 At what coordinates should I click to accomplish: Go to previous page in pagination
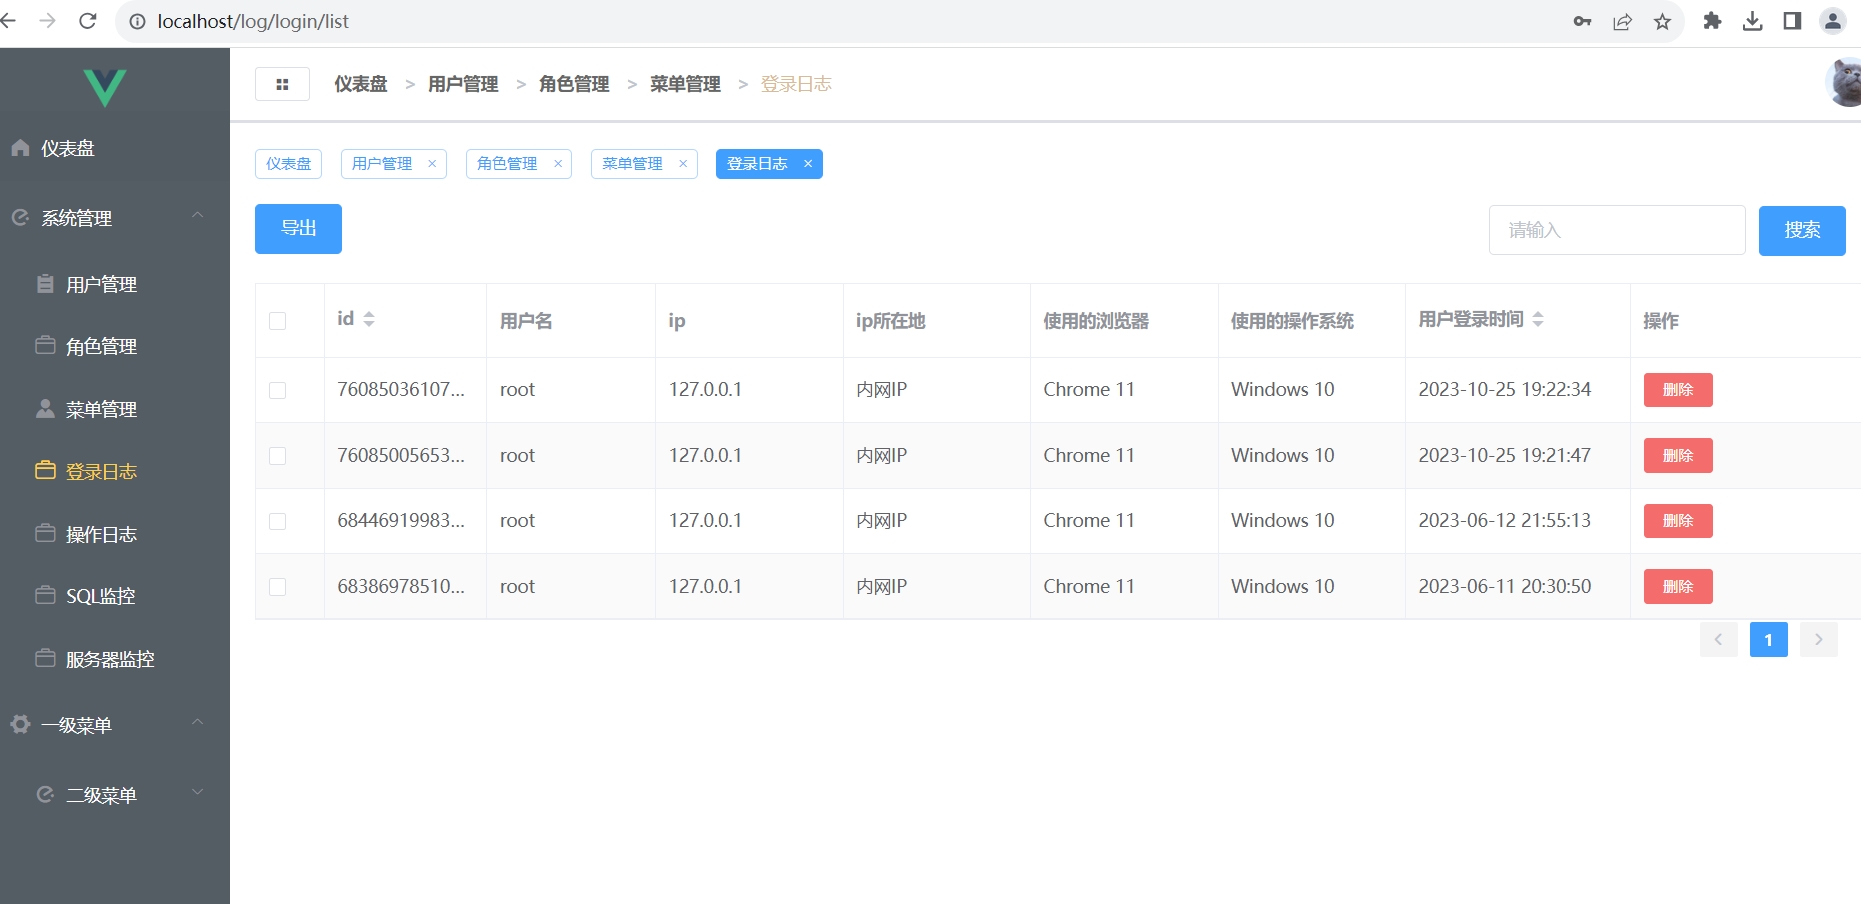tap(1718, 640)
